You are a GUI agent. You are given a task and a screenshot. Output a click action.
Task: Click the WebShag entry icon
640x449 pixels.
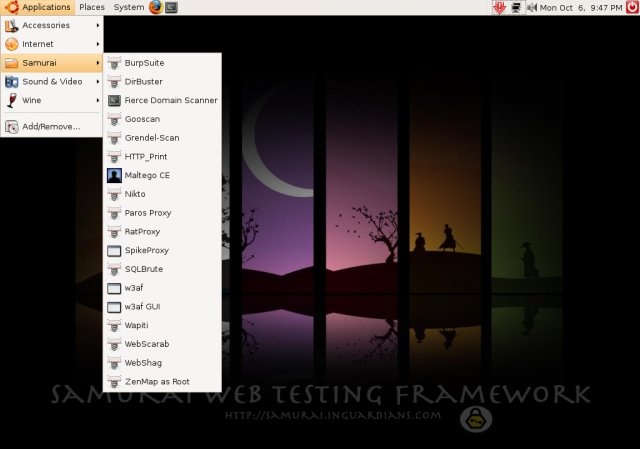click(x=114, y=363)
